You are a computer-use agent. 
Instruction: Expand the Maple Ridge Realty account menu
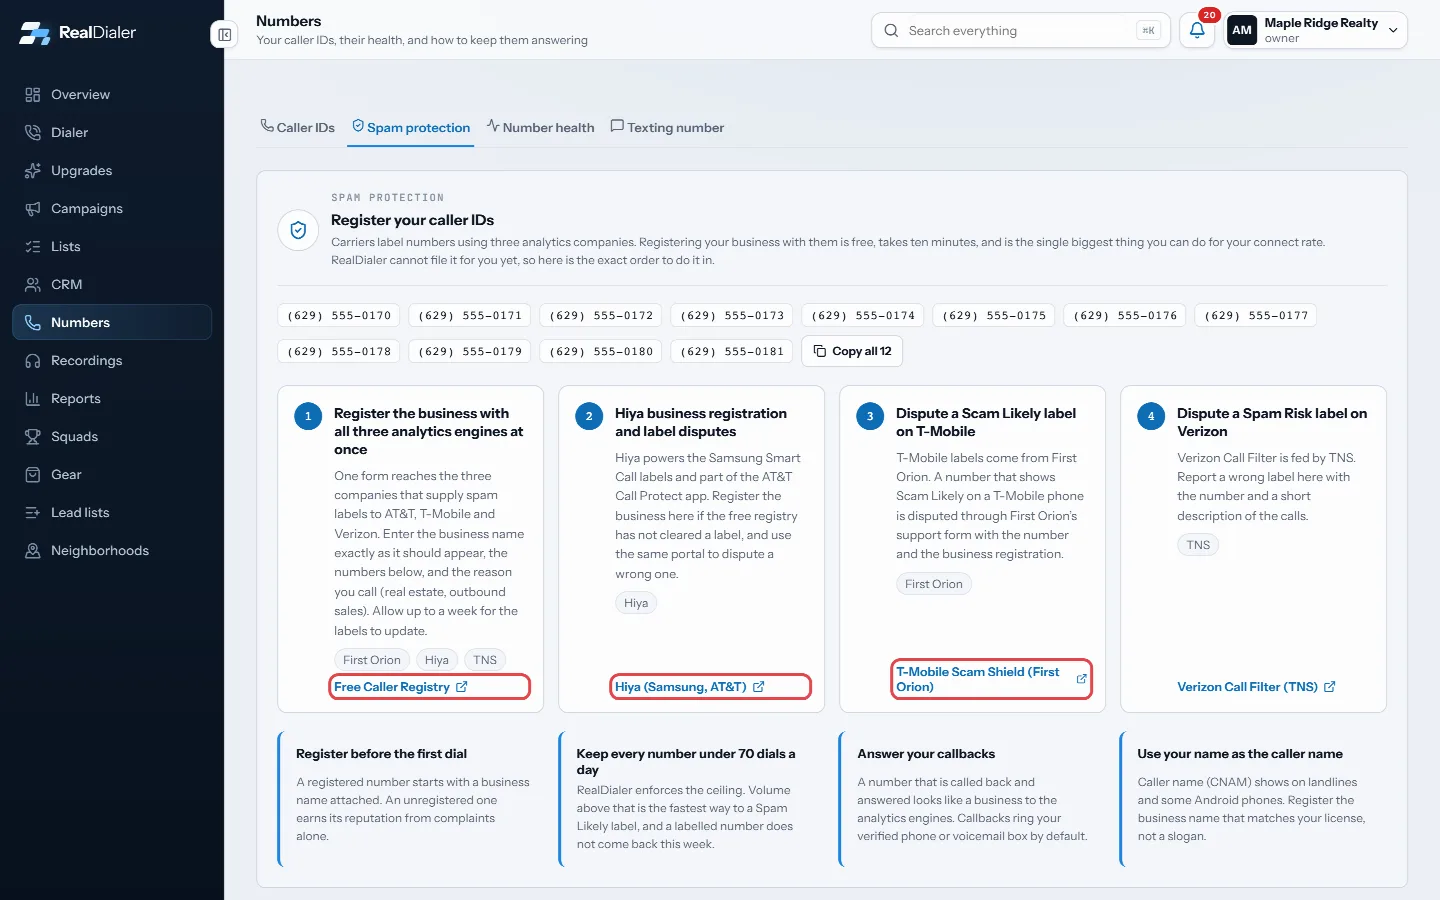pyautogui.click(x=1316, y=31)
